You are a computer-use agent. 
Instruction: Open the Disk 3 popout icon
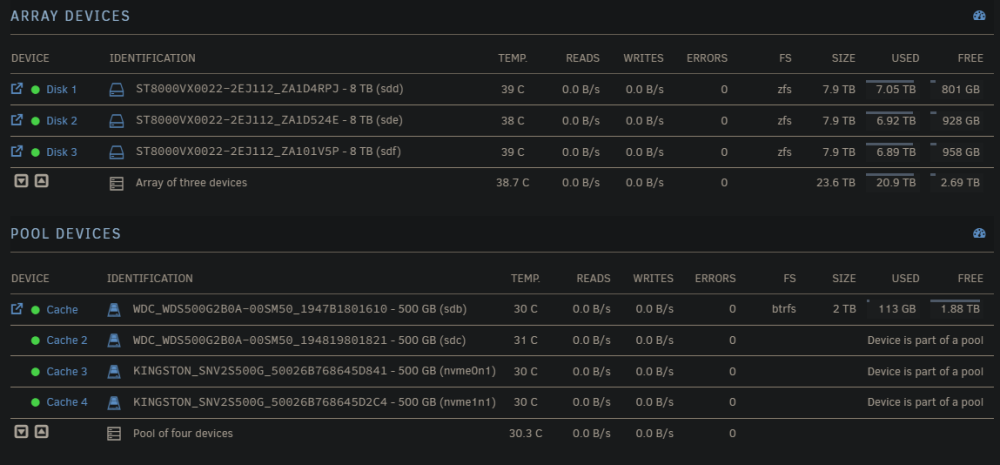[17, 151]
